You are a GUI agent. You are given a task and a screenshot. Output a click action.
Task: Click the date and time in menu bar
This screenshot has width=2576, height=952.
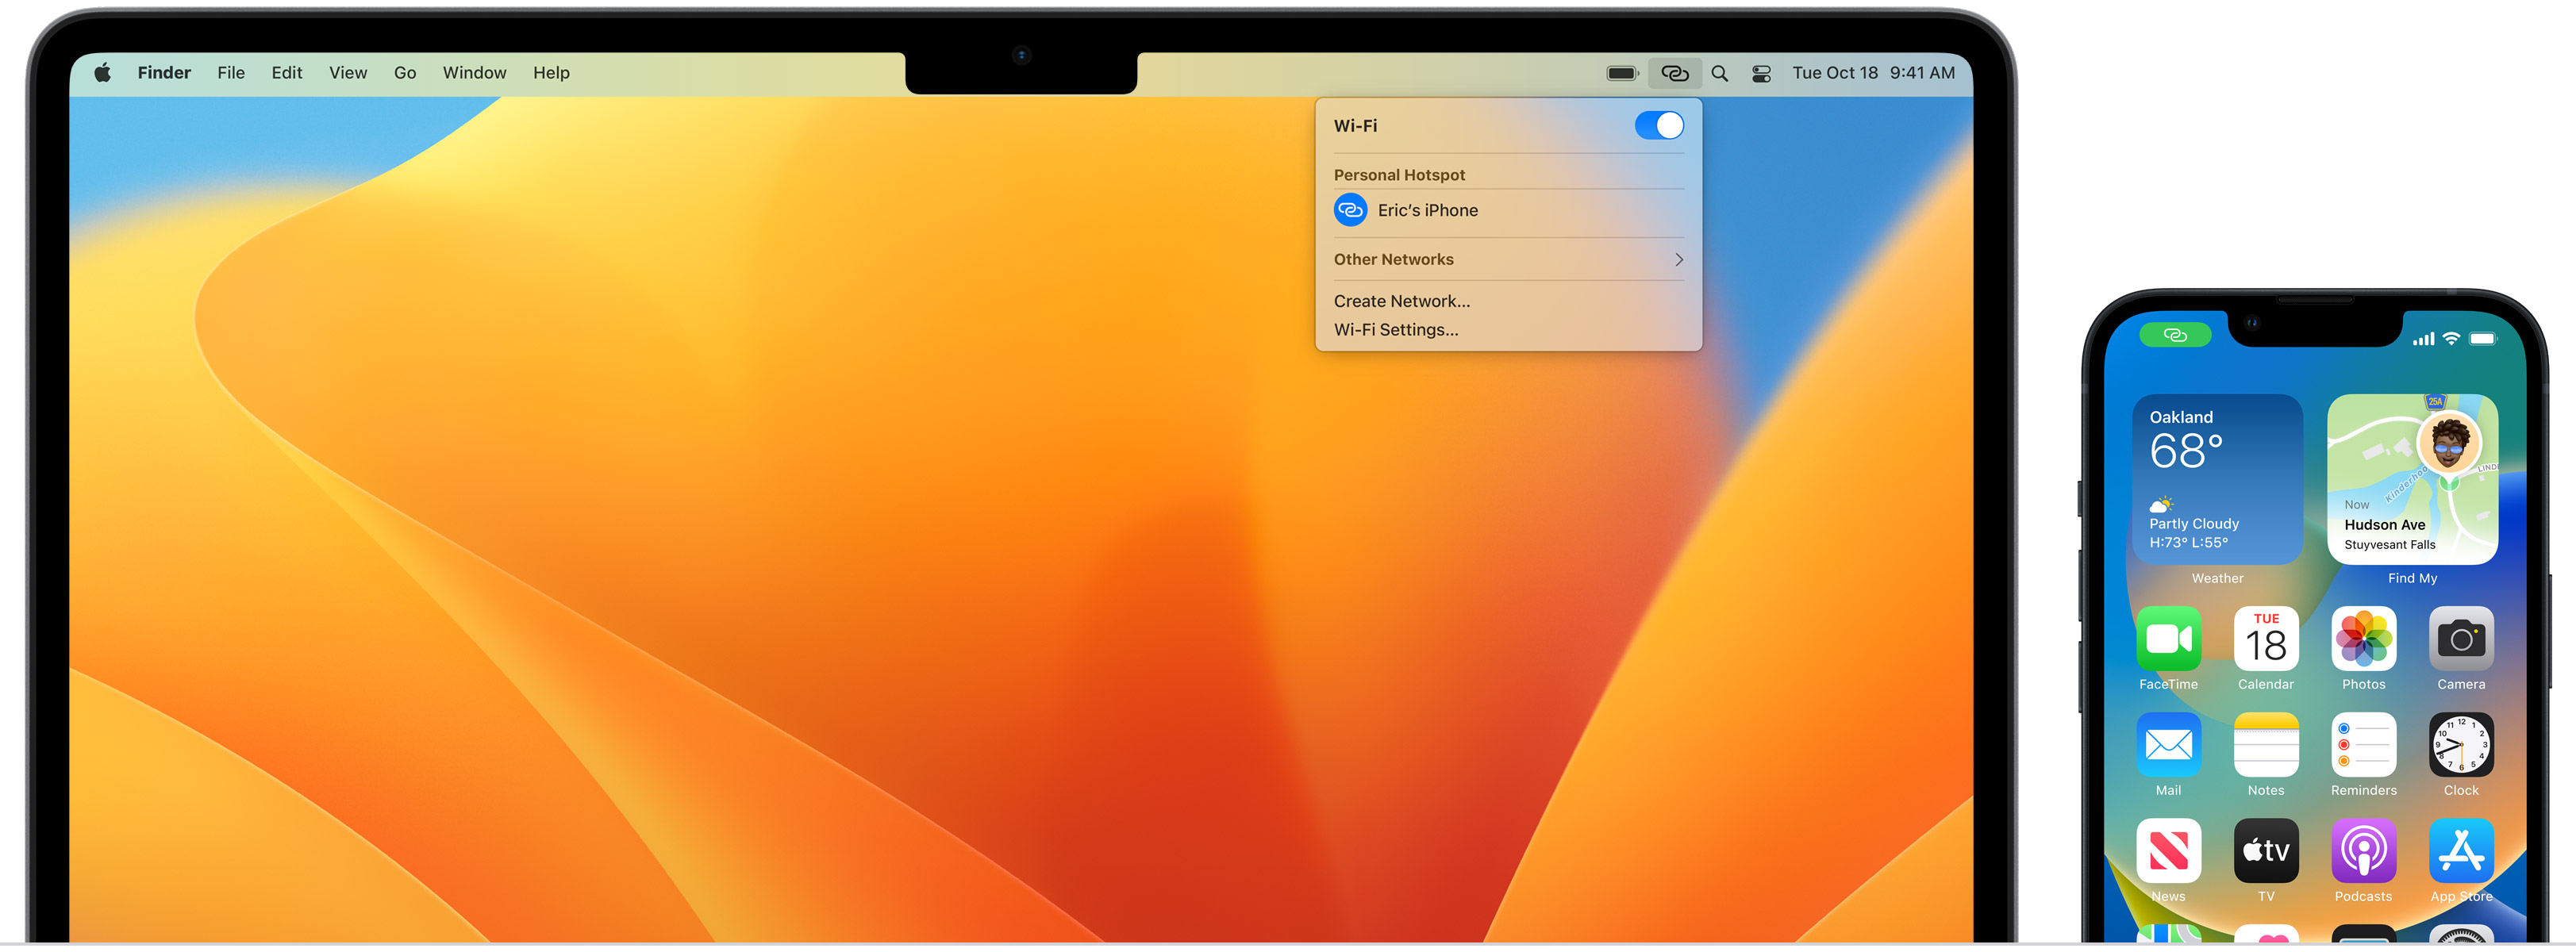pyautogui.click(x=1872, y=73)
